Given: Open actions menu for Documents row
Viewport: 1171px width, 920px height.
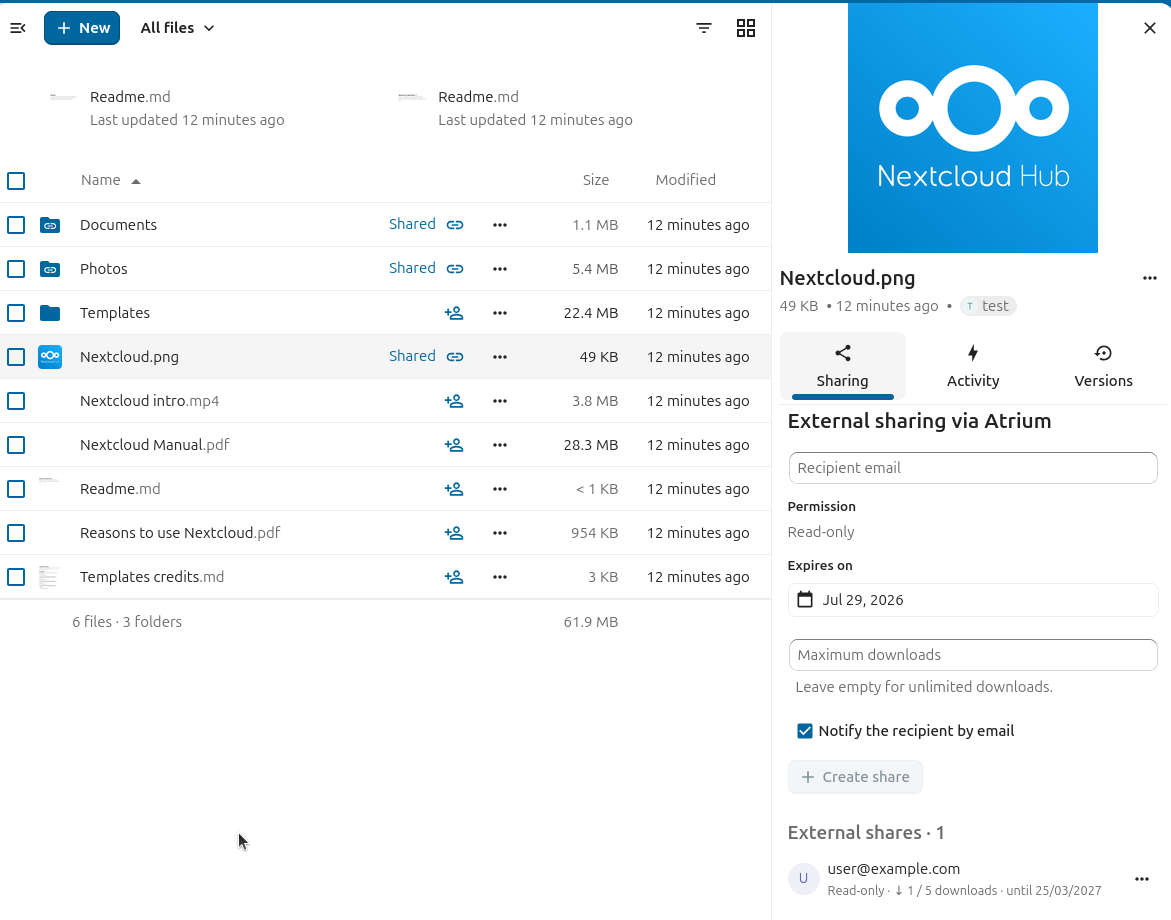Looking at the screenshot, I should (500, 225).
